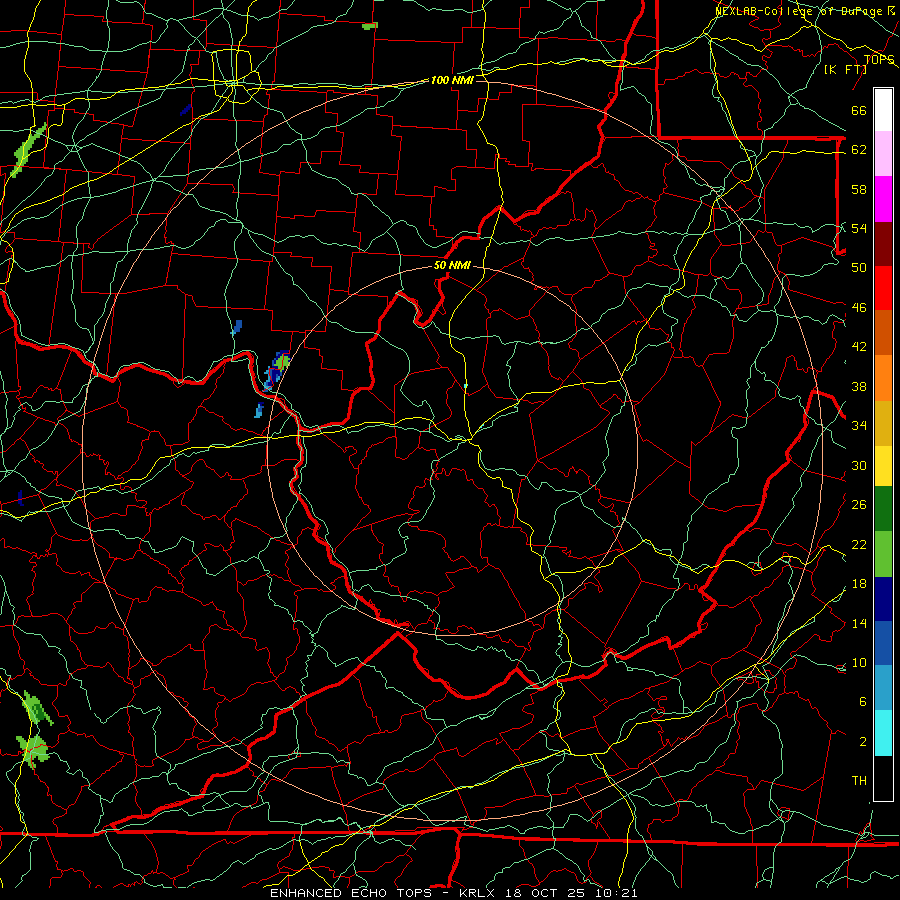Click the navy blue legend swatch
Viewport: 900px width, 900px height.
point(883,599)
